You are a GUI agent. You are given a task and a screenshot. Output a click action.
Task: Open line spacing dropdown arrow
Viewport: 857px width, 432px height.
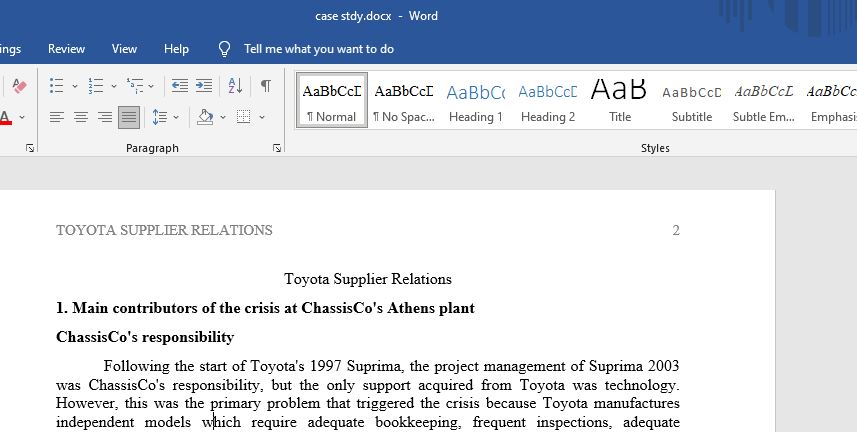click(176, 117)
